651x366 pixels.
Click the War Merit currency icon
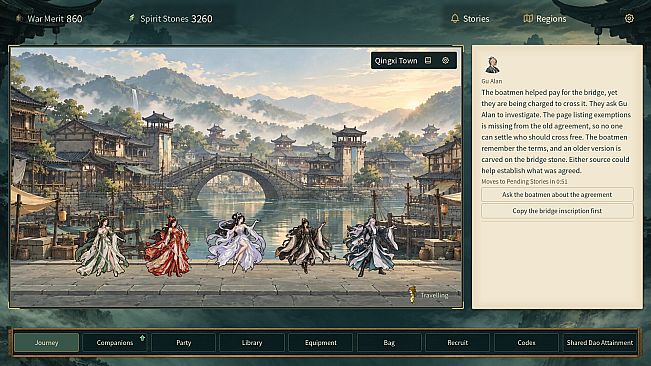[19, 18]
